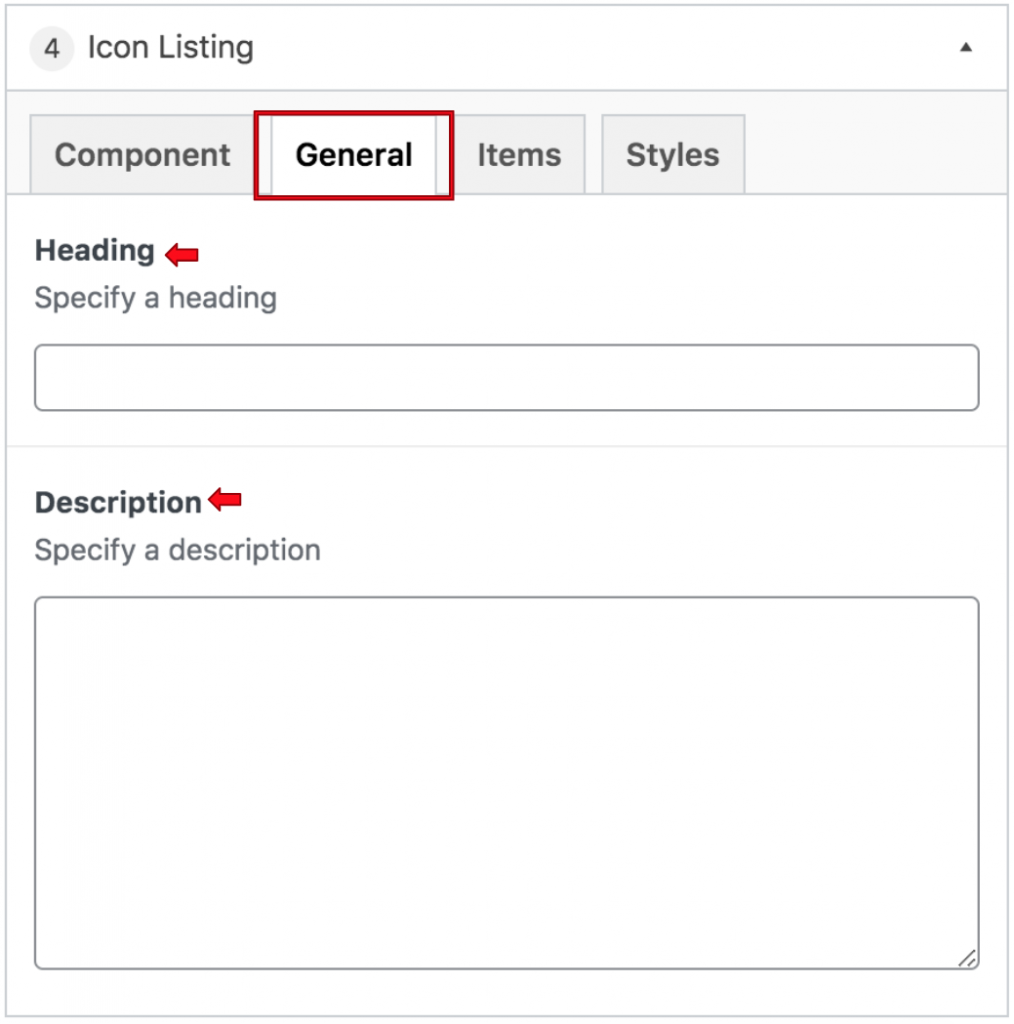Focus the Heading text input field
The image size is (1014, 1024).
tap(507, 377)
